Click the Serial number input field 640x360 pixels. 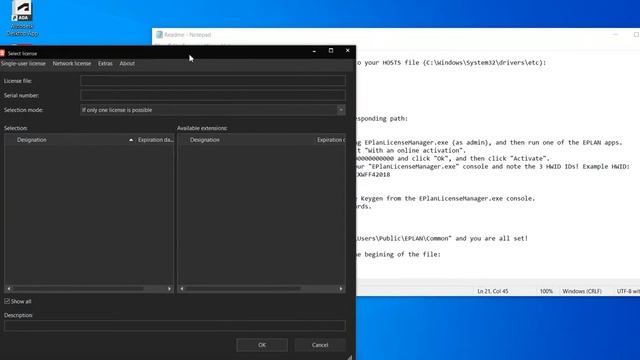click(x=213, y=96)
